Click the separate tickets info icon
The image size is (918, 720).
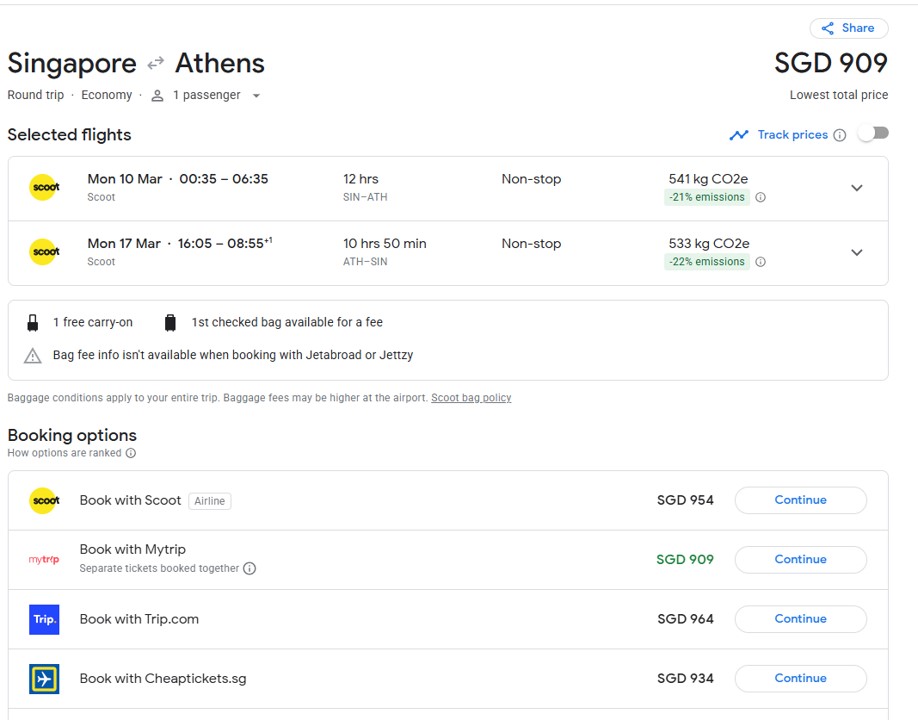[250, 569]
